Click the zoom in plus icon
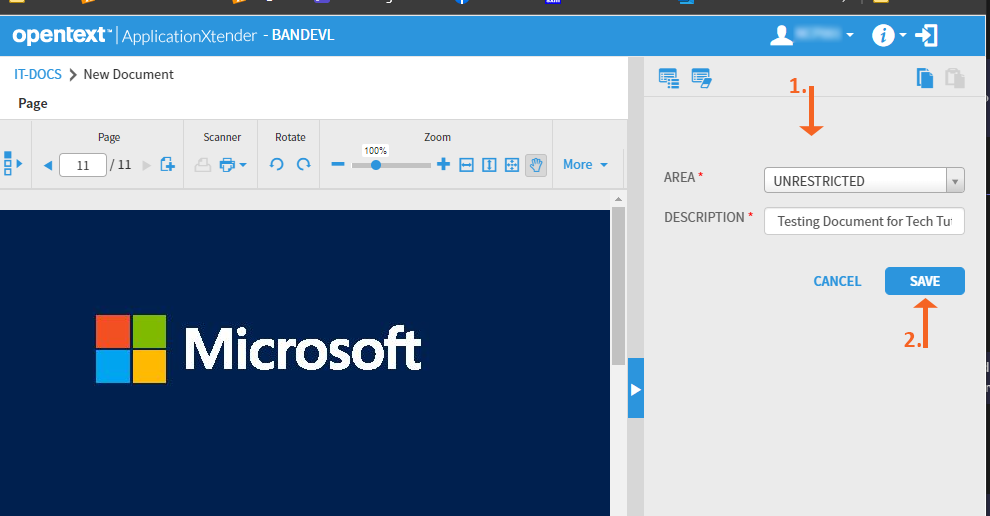990x516 pixels. pos(443,165)
